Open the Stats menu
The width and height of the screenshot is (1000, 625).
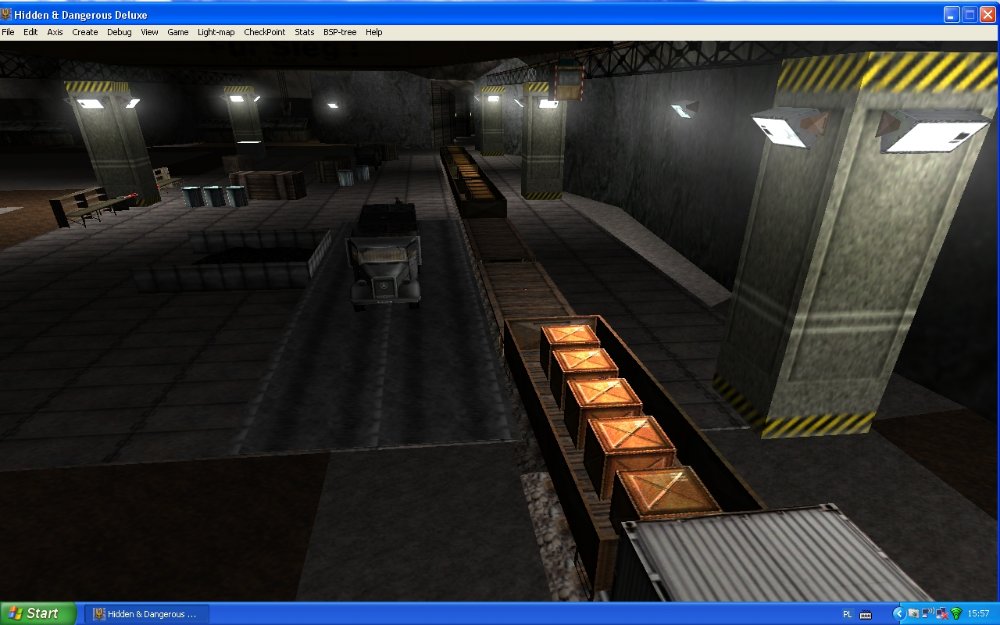[x=304, y=32]
